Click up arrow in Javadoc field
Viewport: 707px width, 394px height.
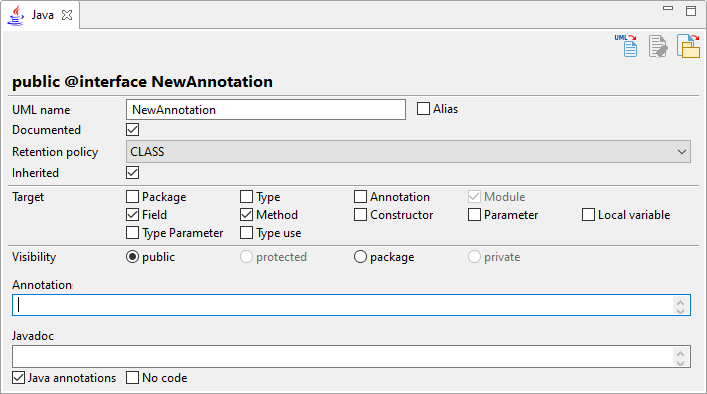click(x=680, y=353)
